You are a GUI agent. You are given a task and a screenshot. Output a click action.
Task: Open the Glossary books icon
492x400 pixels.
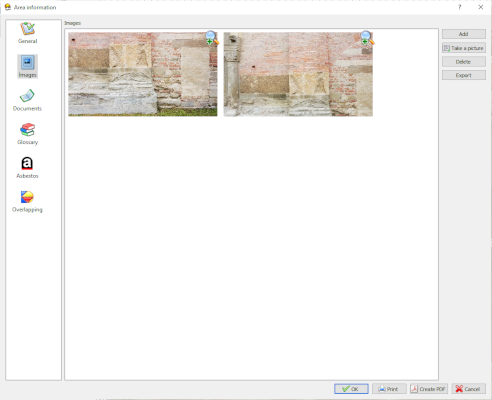[x=27, y=130]
